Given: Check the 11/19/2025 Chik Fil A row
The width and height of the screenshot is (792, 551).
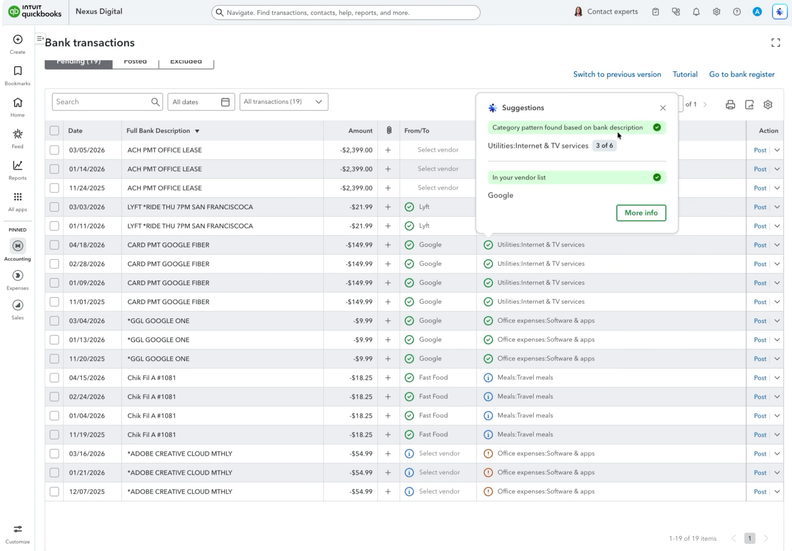Looking at the screenshot, I should [x=54, y=435].
